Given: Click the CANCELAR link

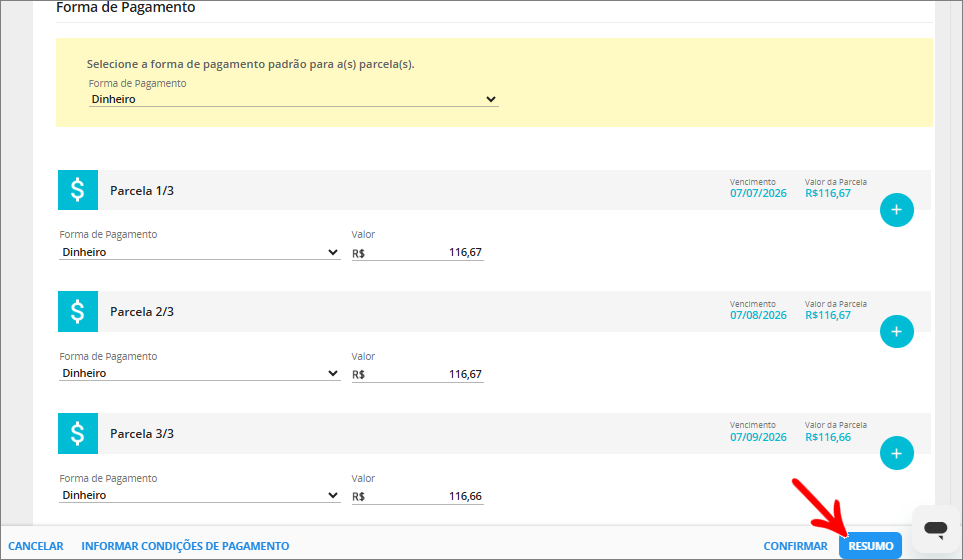Looking at the screenshot, I should click(x=36, y=546).
